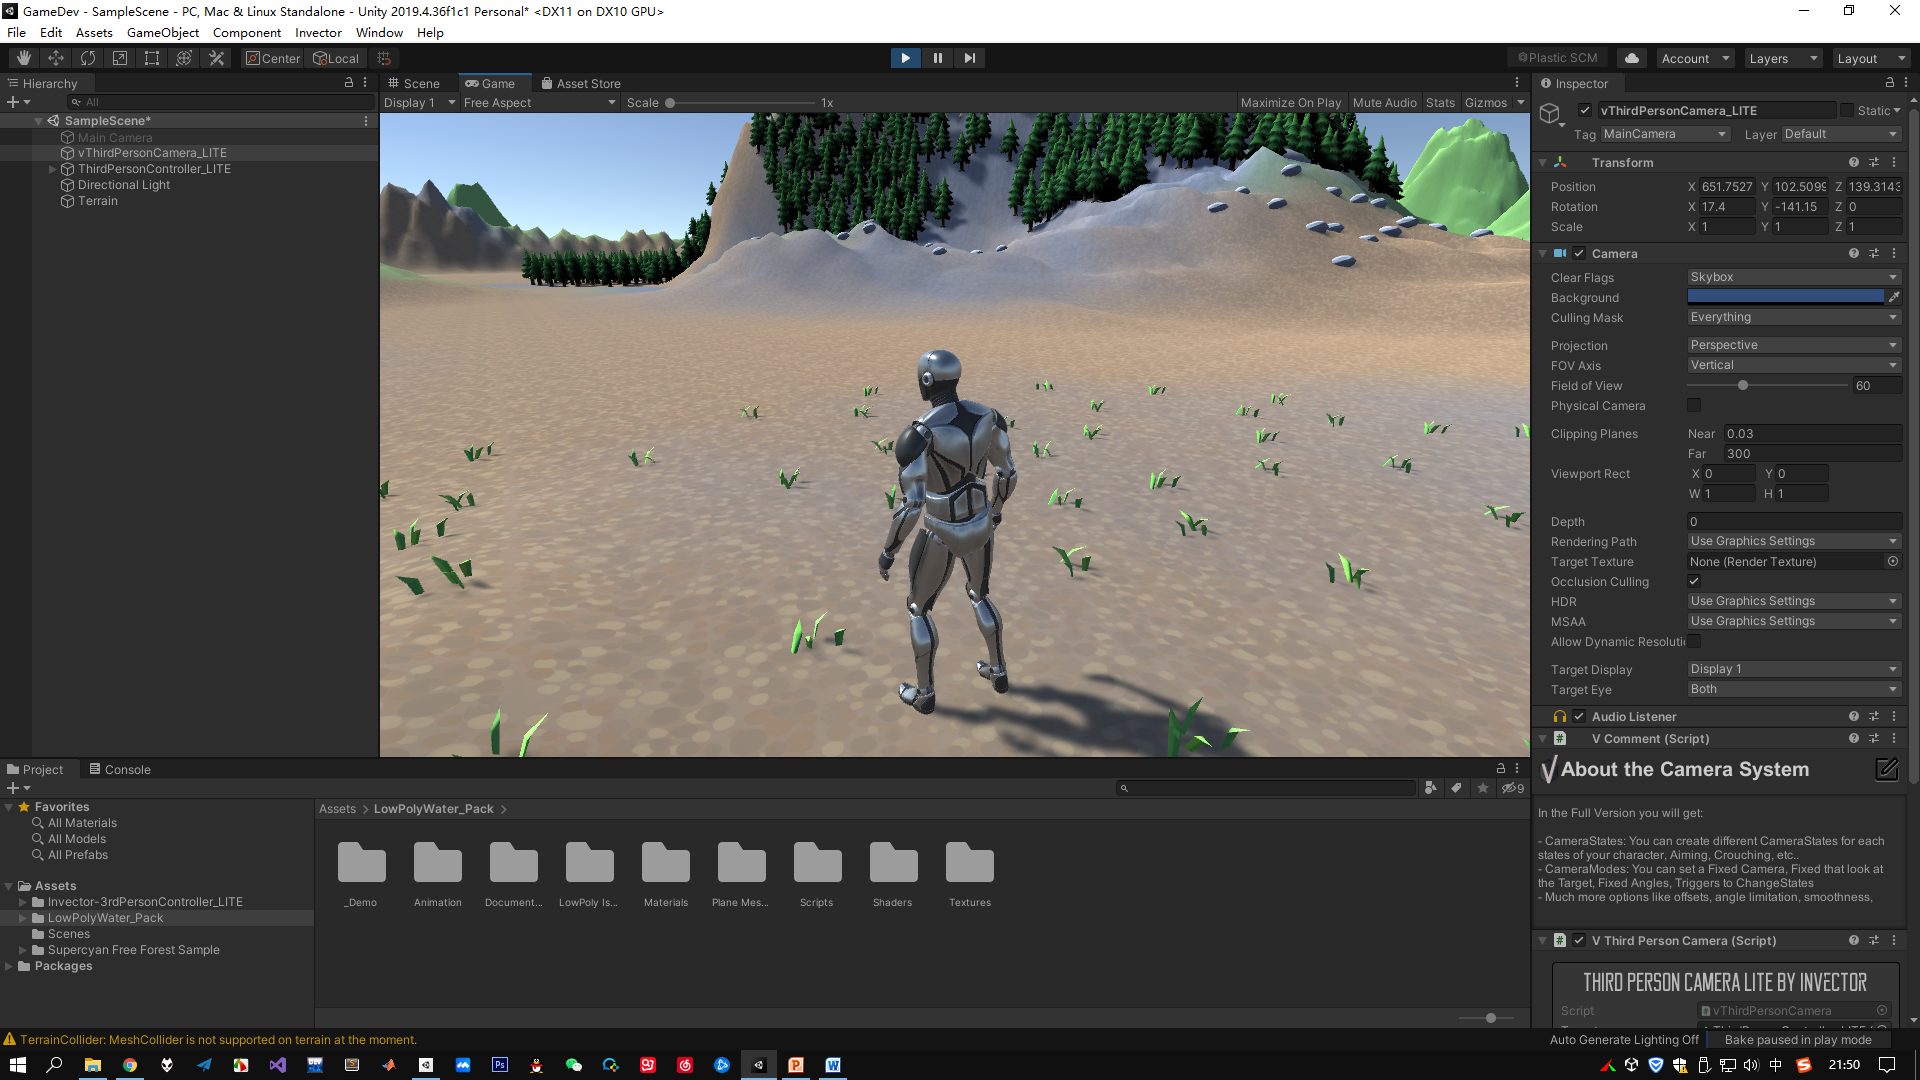Toggle hidden packages visibility count

[x=1513, y=788]
